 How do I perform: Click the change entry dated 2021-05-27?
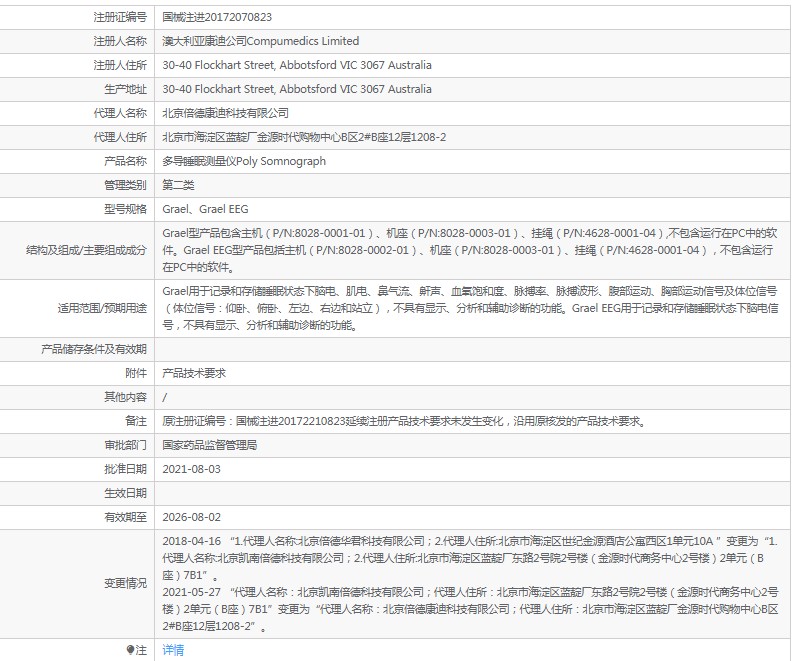point(469,609)
